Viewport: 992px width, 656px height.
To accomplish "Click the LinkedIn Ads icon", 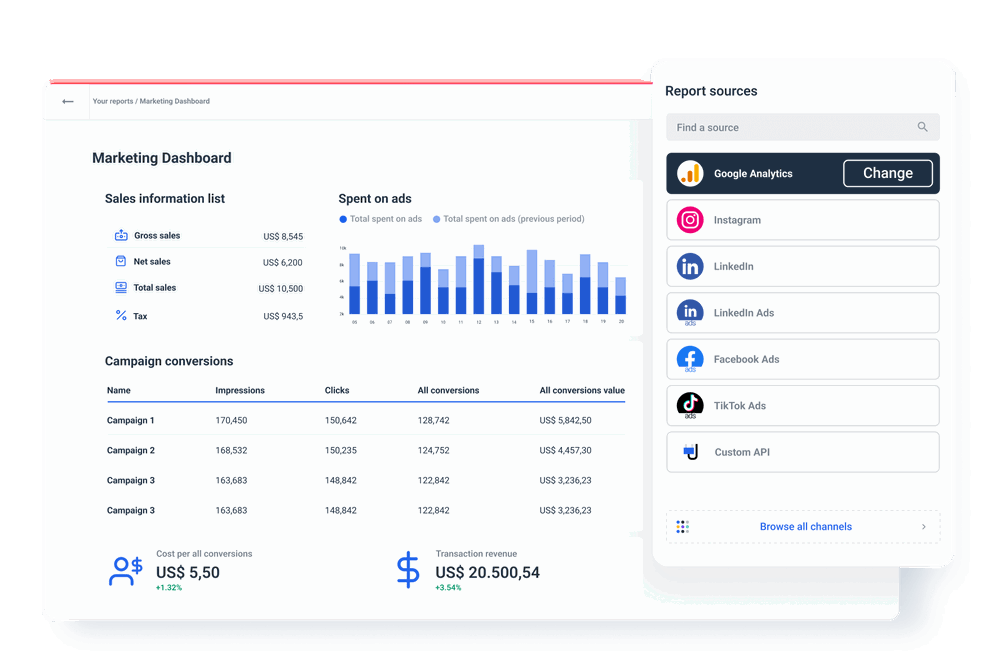I will [690, 312].
